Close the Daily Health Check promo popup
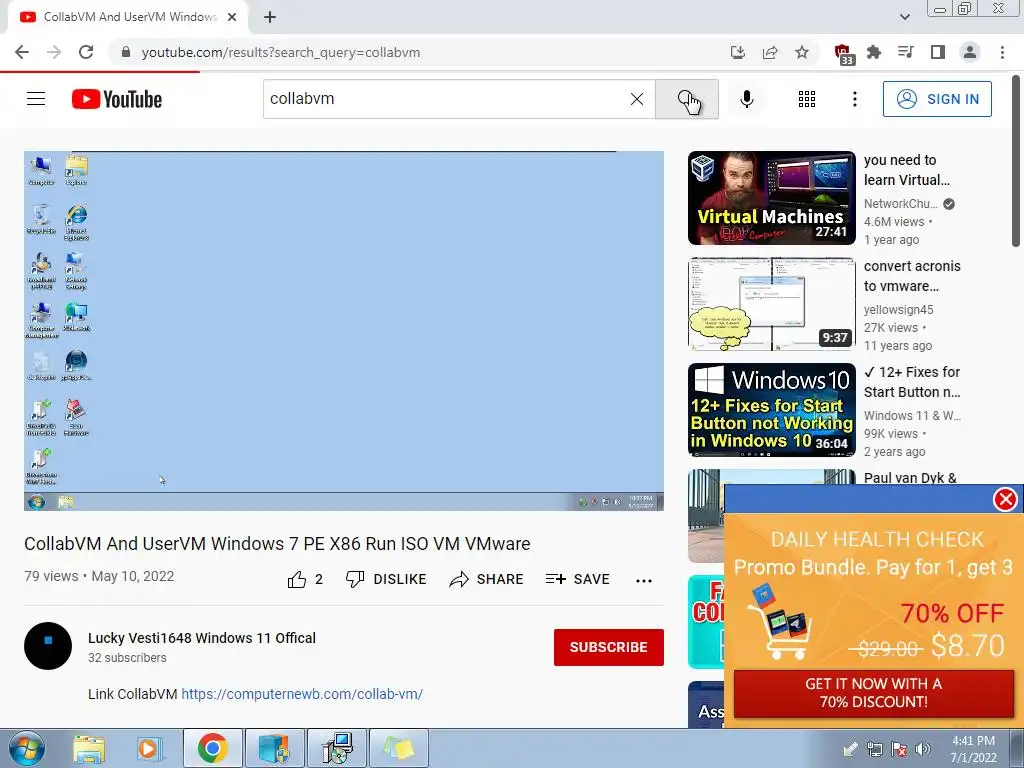 [1005, 500]
